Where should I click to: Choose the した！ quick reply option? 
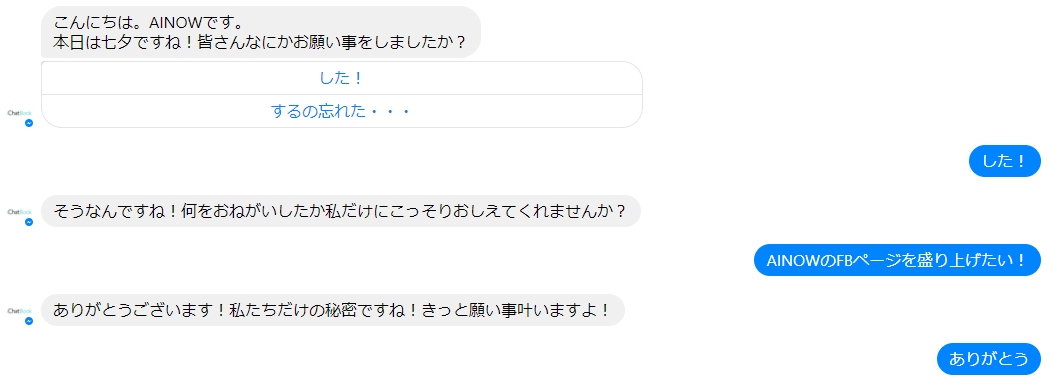point(342,78)
